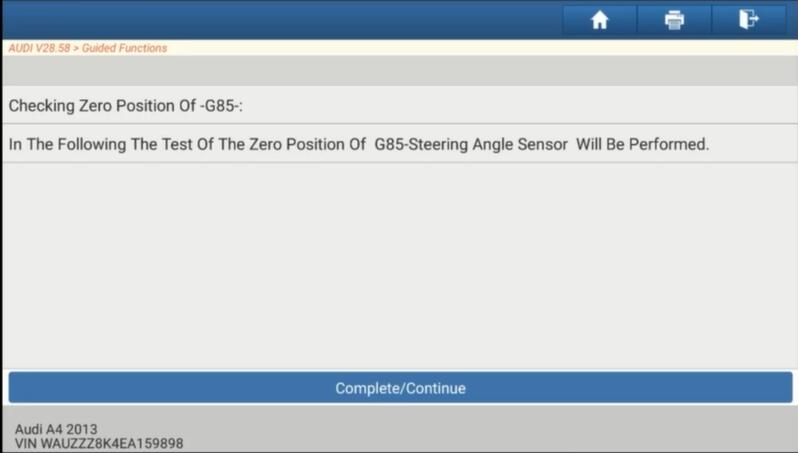Tap the Audi A4 2013 vehicle label
Image resolution: width=798 pixels, height=453 pixels.
pyautogui.click(x=56, y=429)
